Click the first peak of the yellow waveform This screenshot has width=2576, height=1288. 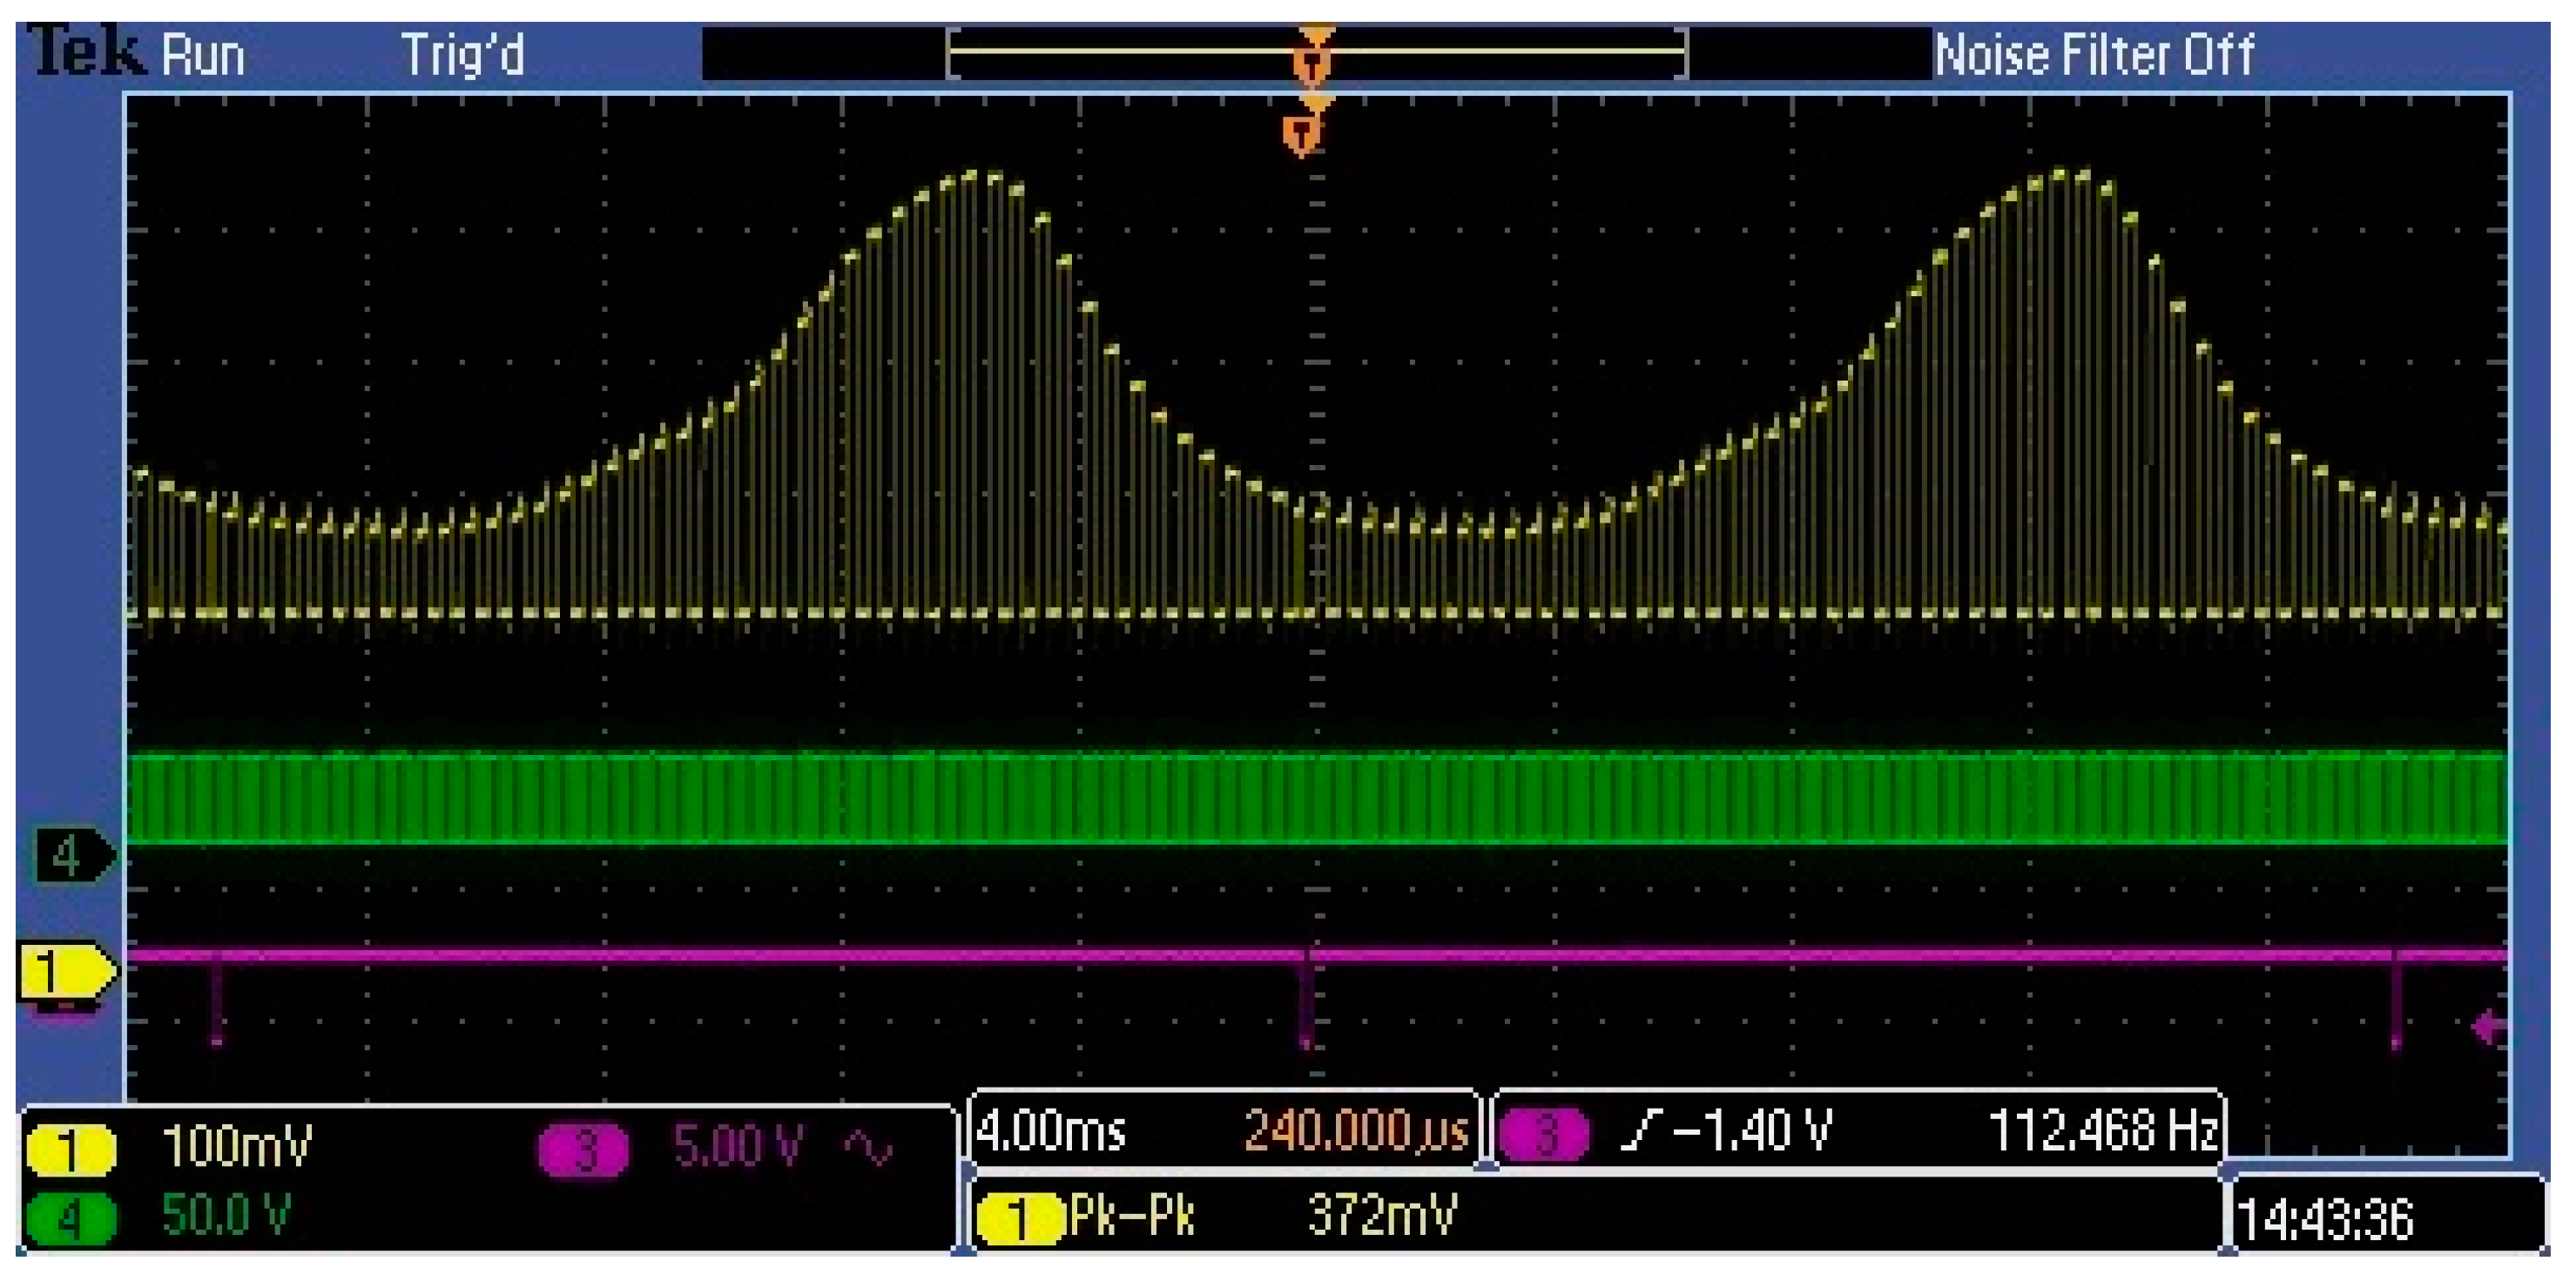coord(980,178)
